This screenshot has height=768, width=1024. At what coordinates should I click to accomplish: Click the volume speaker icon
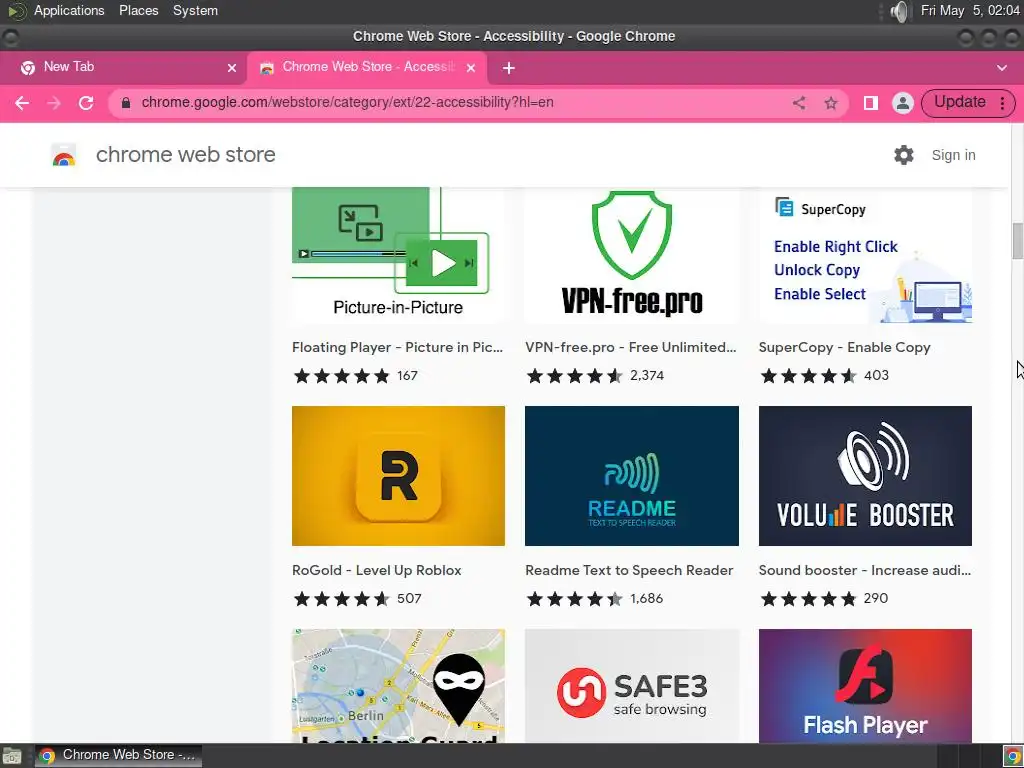coord(900,11)
